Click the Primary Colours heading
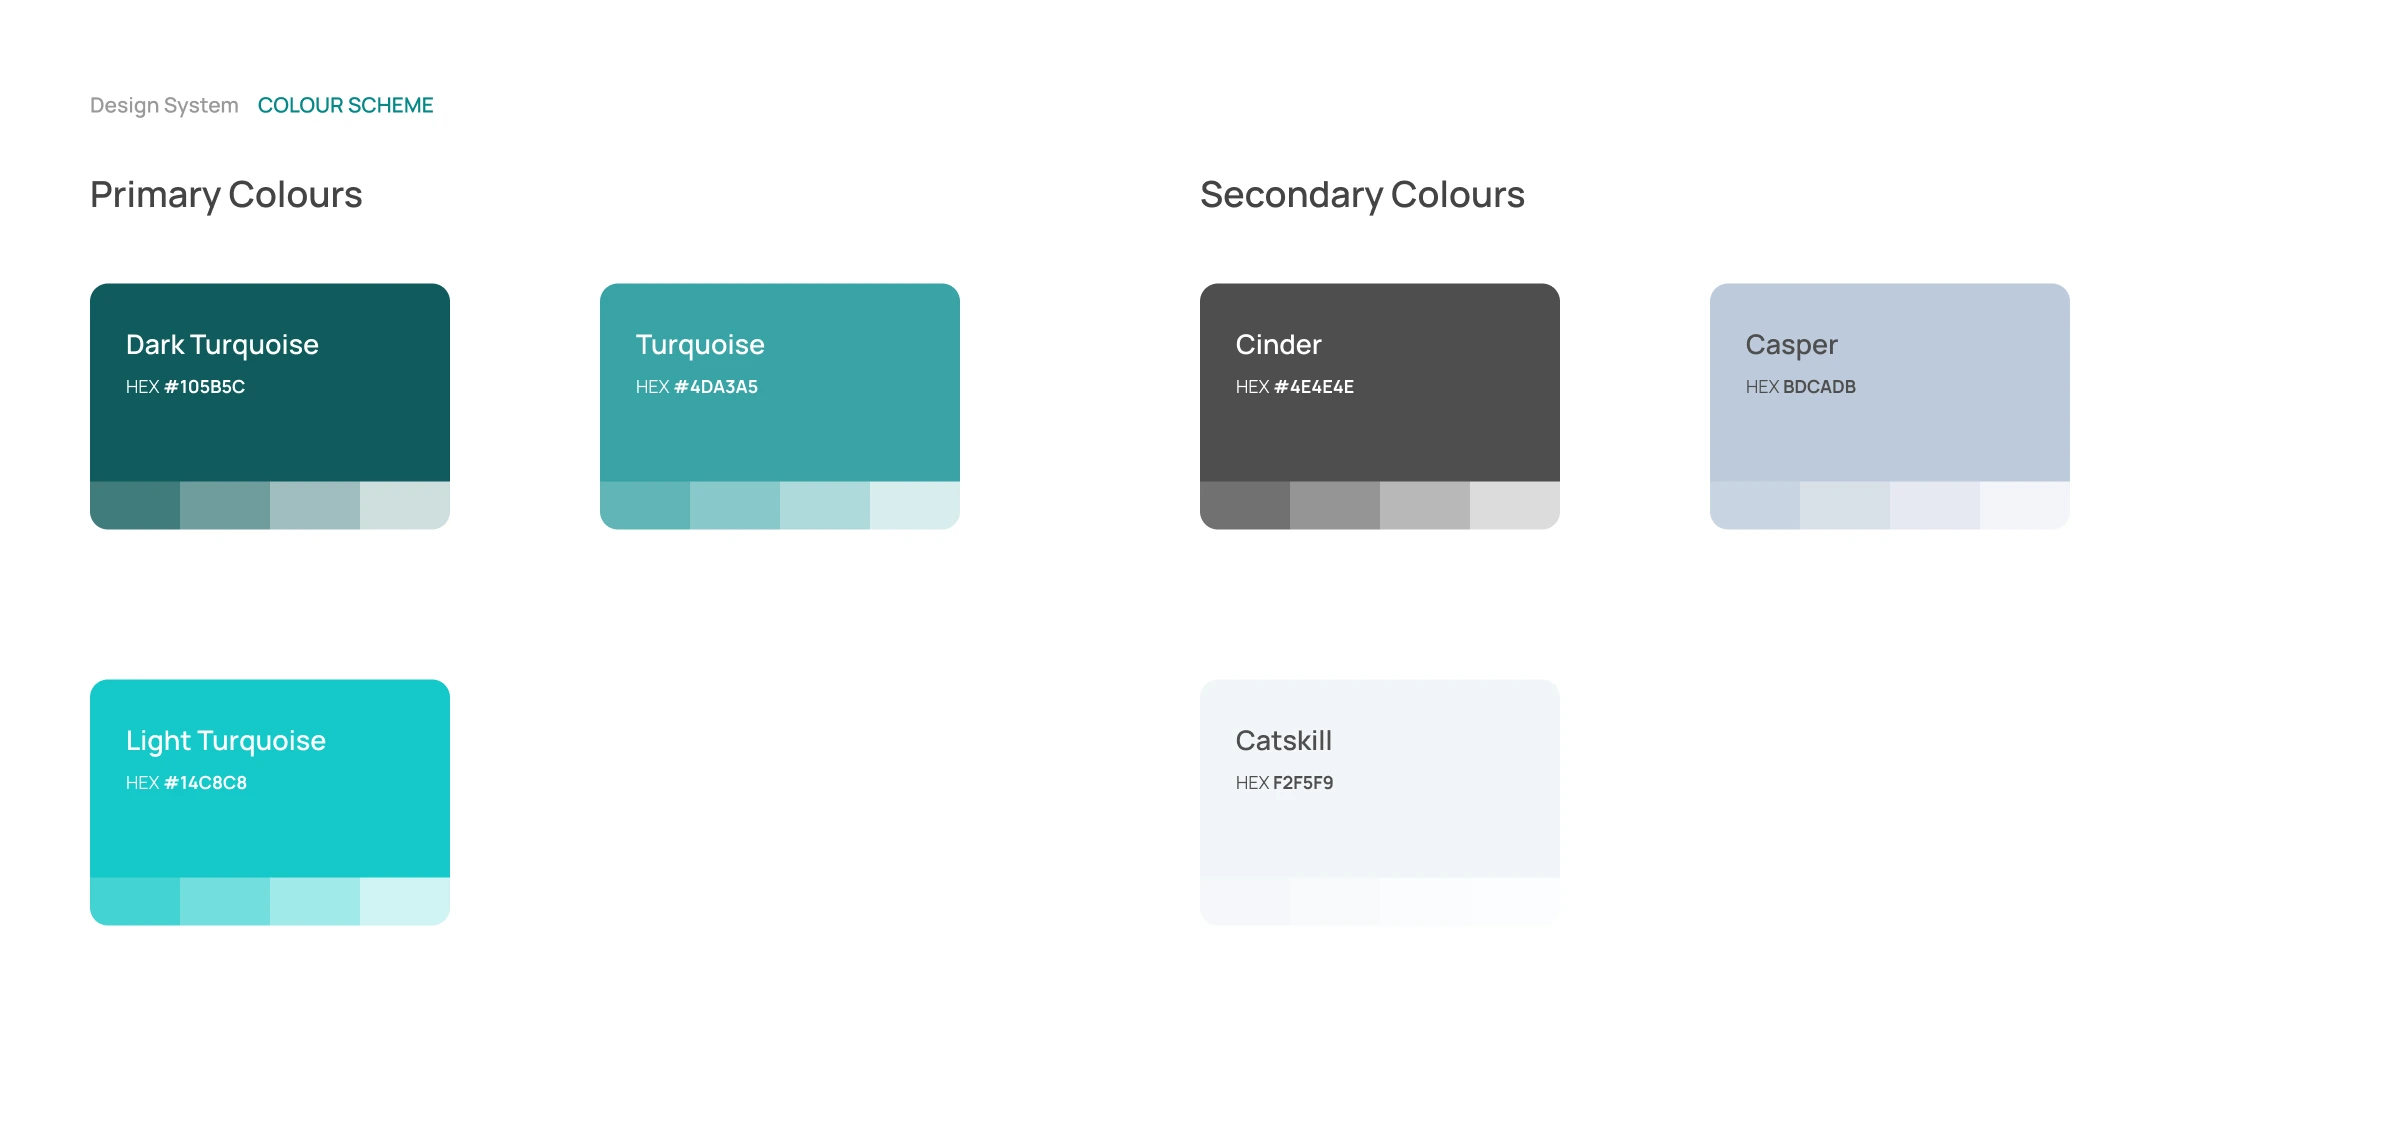 click(226, 195)
